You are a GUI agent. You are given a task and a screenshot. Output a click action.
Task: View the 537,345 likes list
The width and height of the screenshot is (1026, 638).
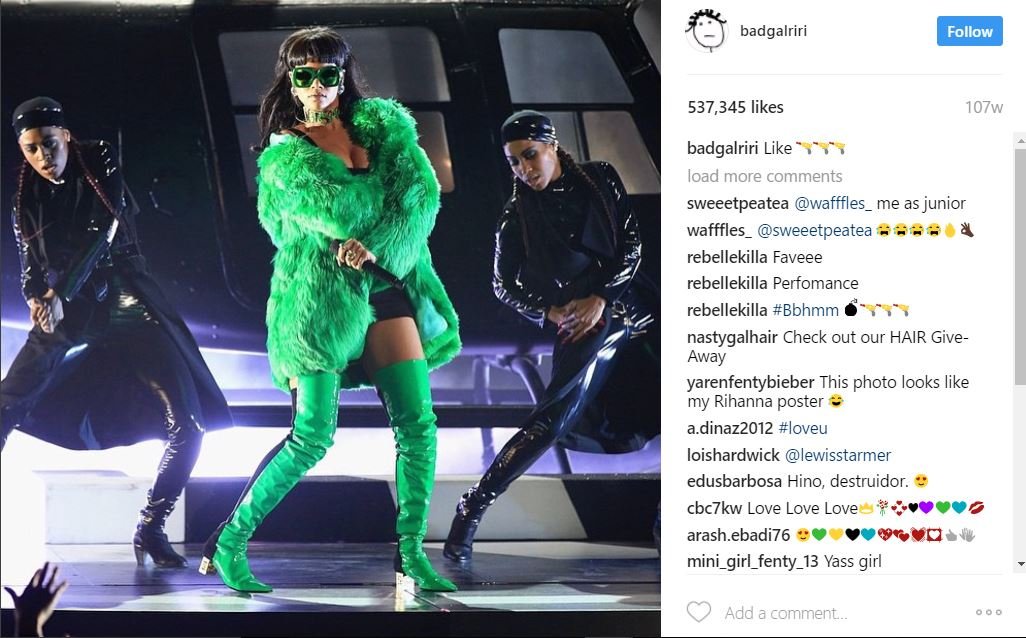point(735,107)
